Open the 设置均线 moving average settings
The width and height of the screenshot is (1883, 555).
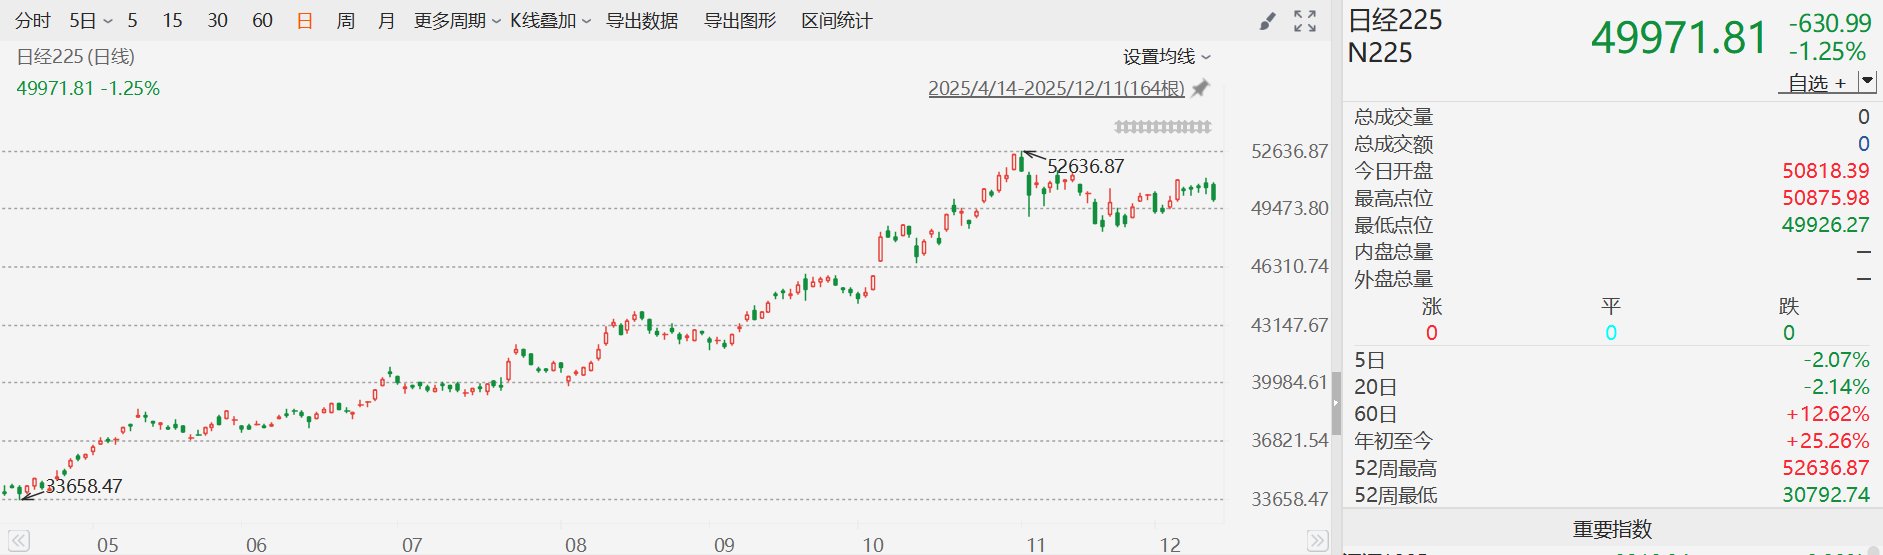pyautogui.click(x=1166, y=57)
